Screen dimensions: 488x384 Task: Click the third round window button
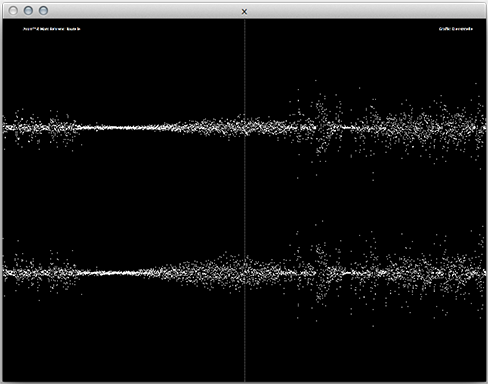[x=43, y=11]
